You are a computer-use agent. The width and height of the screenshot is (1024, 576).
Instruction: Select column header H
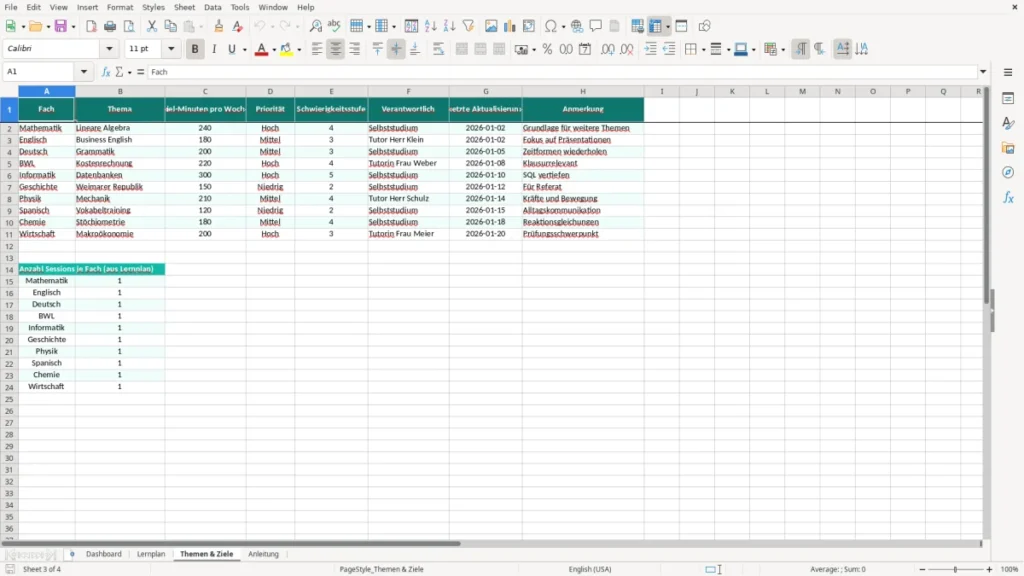(583, 91)
